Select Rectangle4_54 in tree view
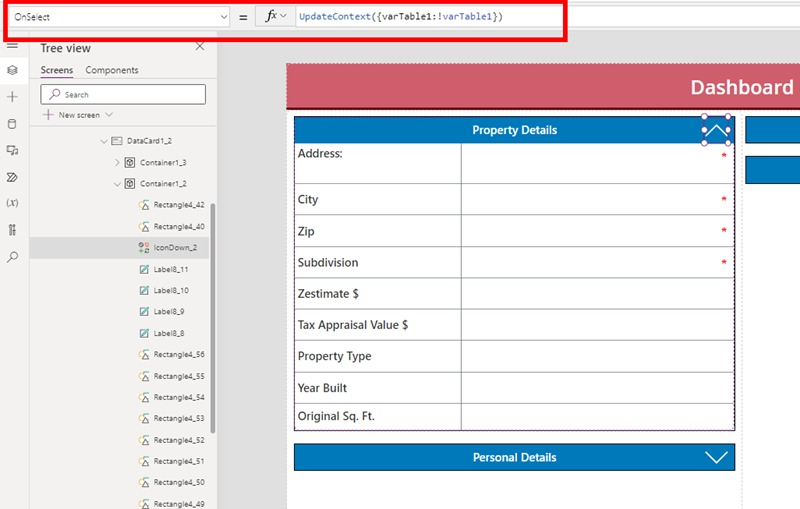The image size is (800, 509). [x=179, y=397]
